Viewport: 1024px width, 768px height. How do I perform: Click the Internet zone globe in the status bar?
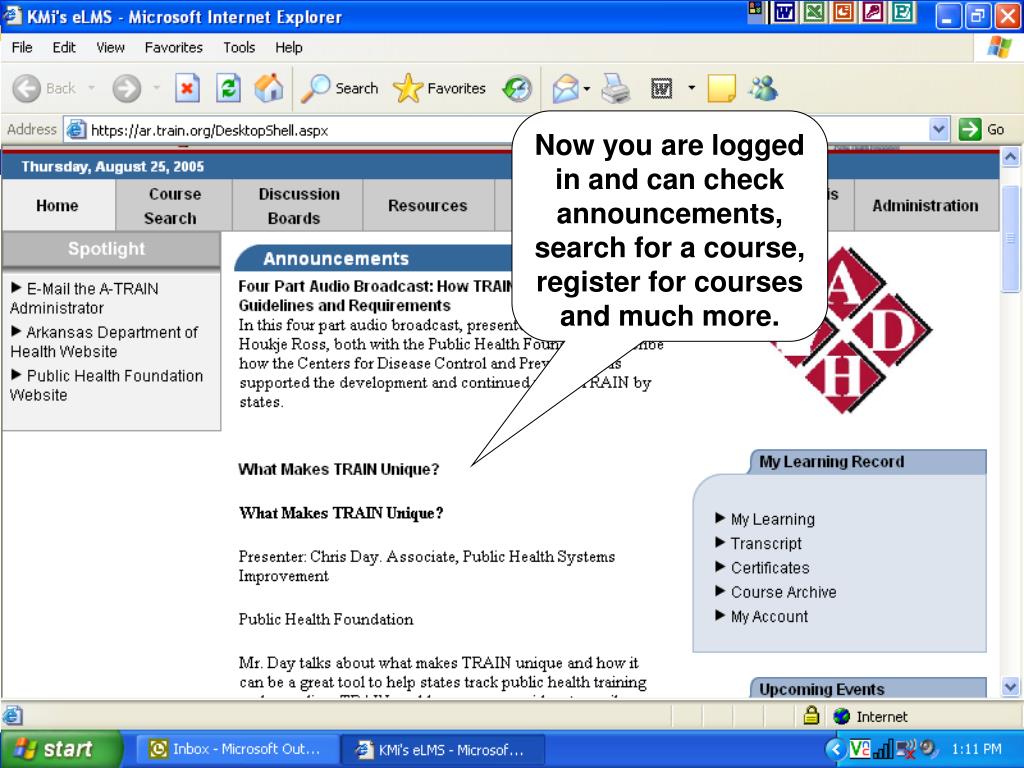coord(842,716)
